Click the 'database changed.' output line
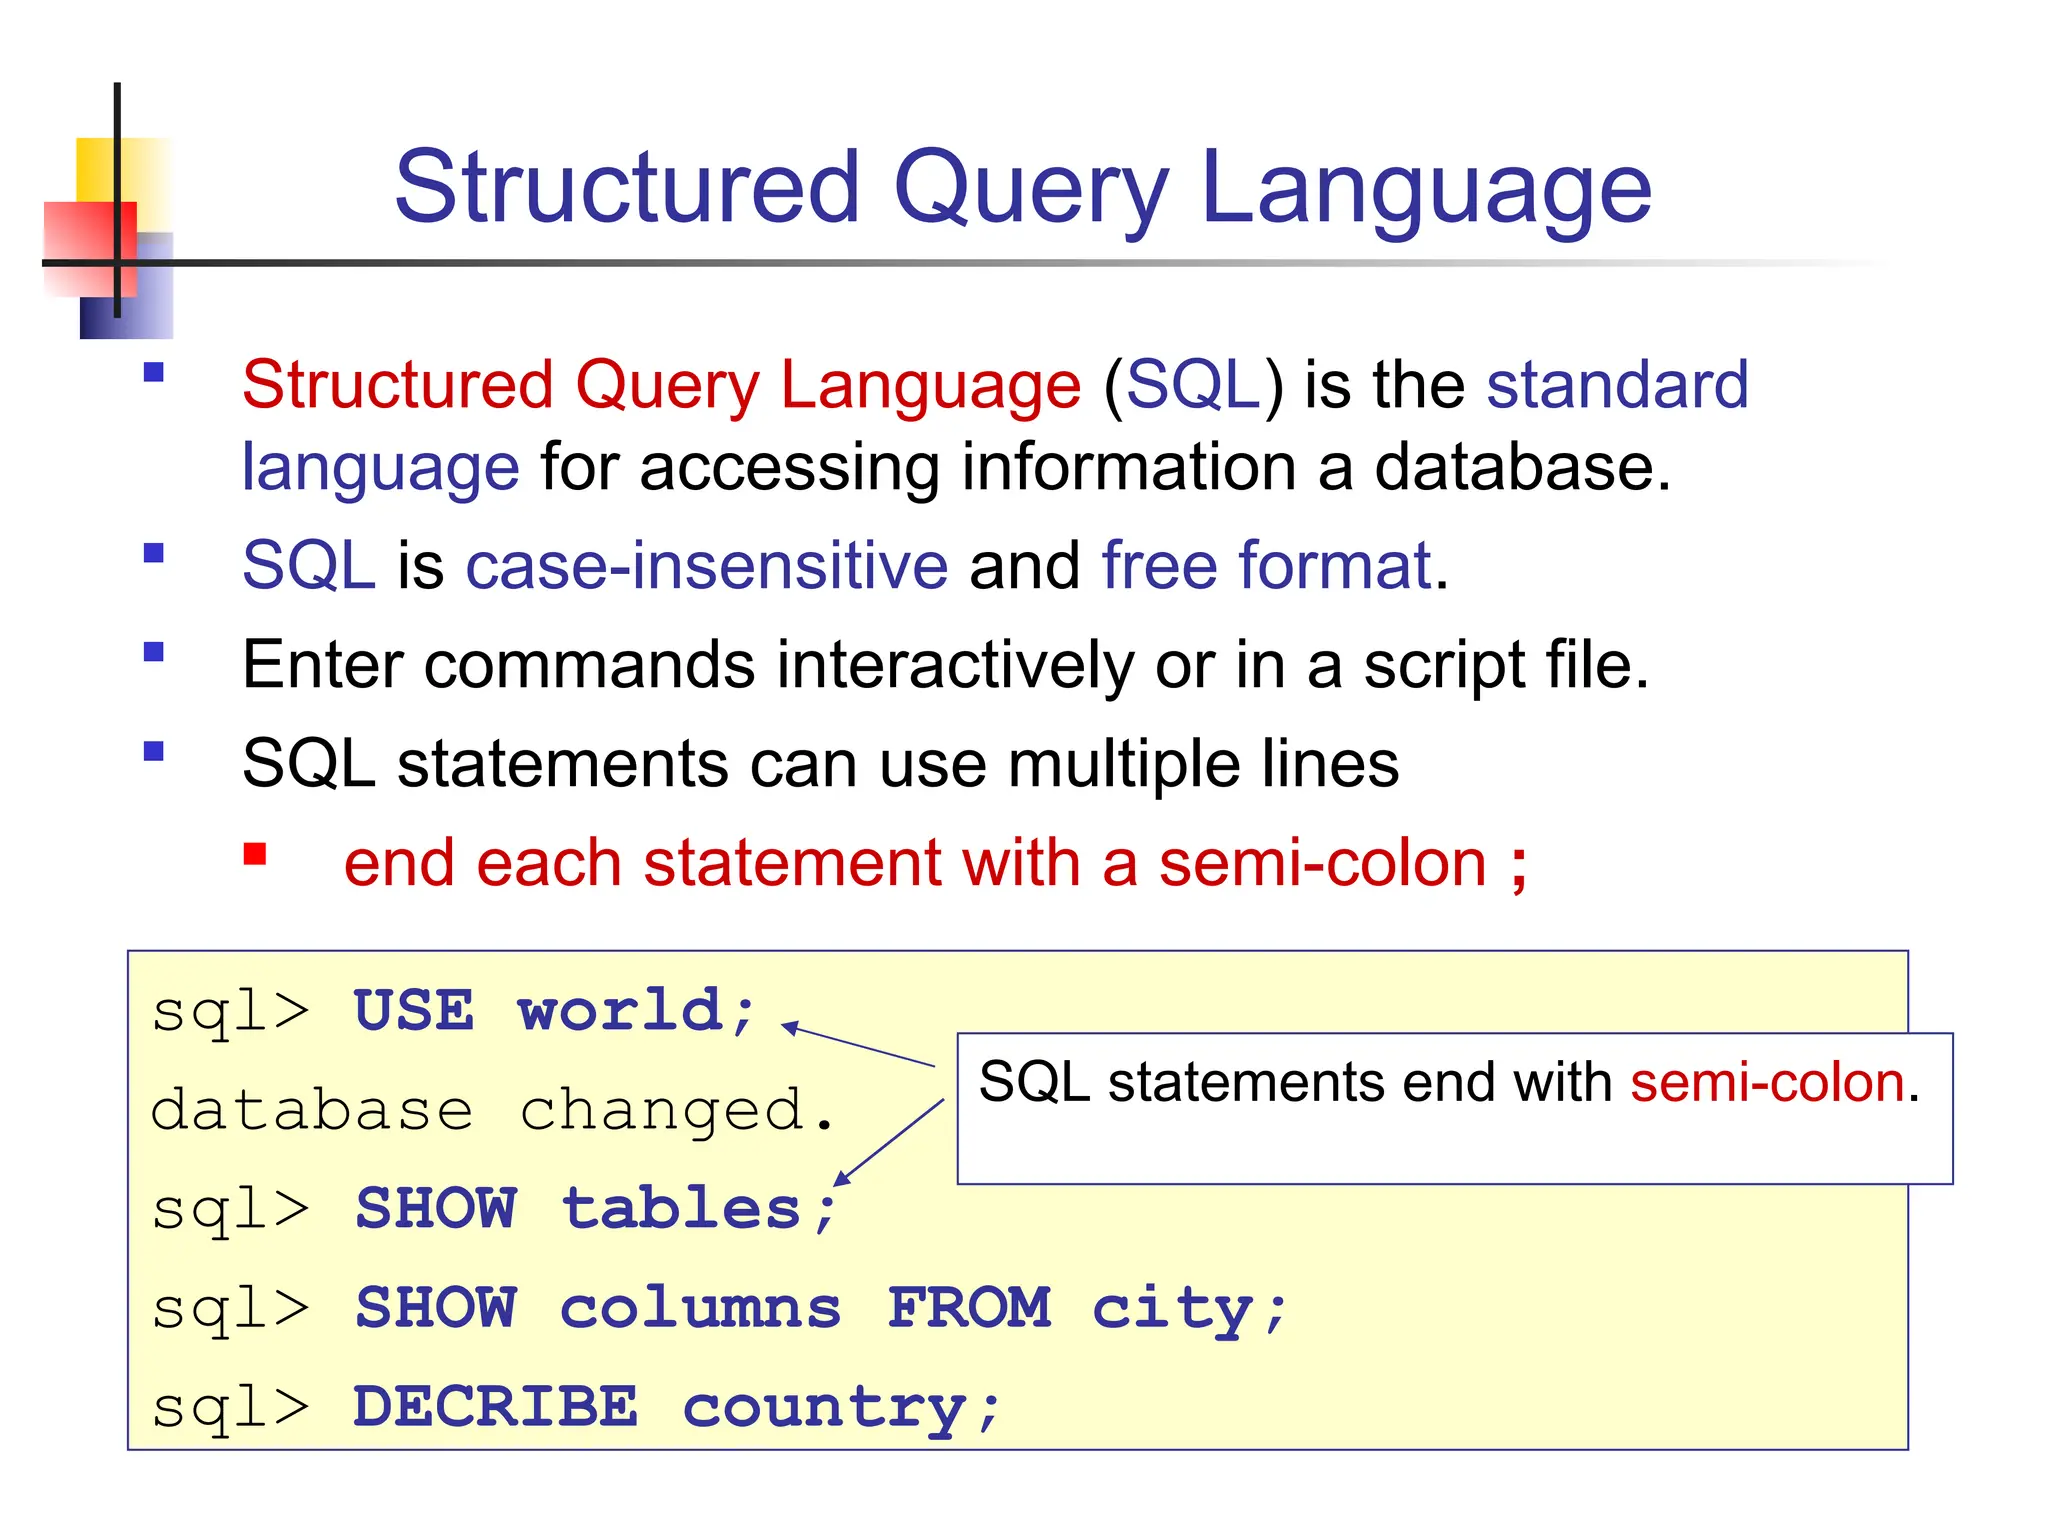This screenshot has height=1536, width=2048. point(491,1110)
